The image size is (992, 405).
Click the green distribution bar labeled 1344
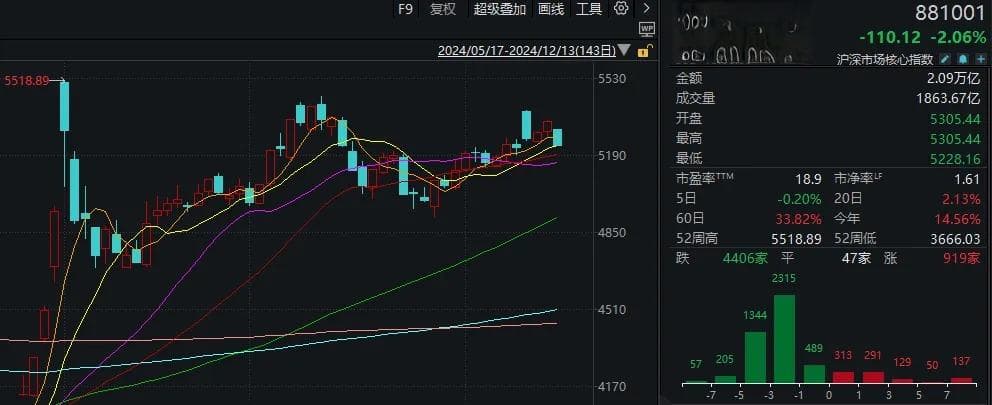tap(755, 357)
